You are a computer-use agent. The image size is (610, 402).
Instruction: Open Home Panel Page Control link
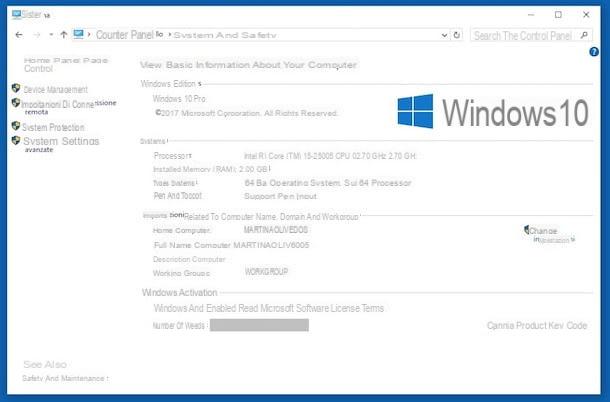[65, 65]
